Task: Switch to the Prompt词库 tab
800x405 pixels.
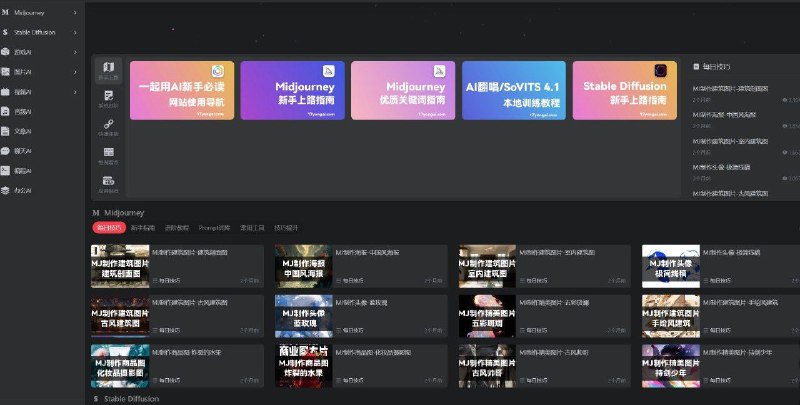Action: pyautogui.click(x=214, y=228)
